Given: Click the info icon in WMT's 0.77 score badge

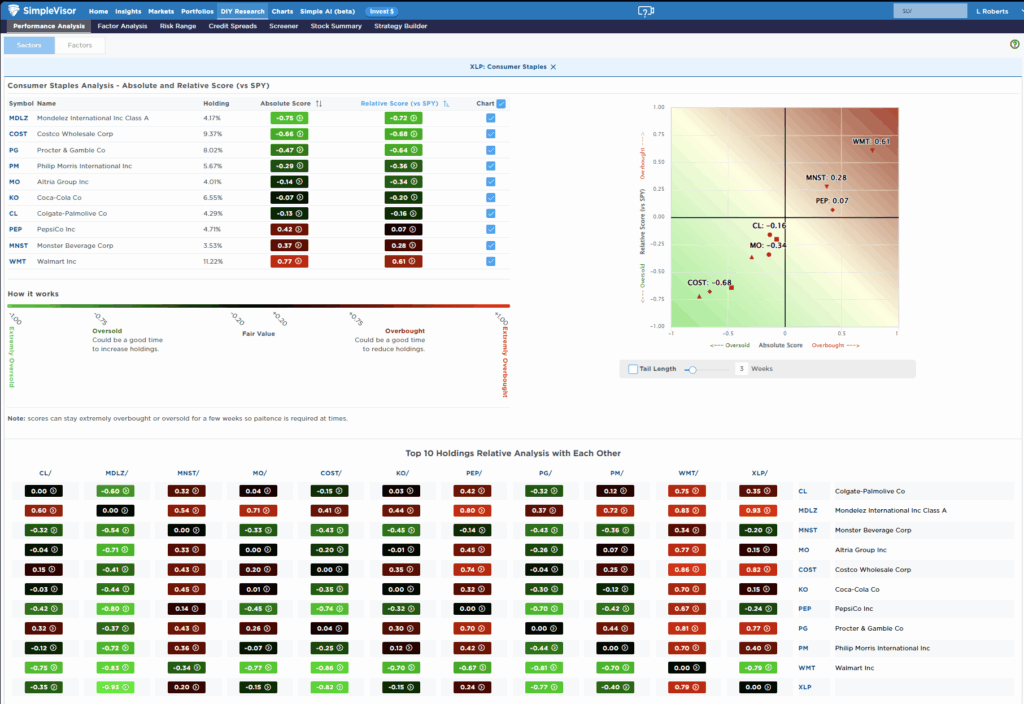Looking at the screenshot, I should coord(297,261).
